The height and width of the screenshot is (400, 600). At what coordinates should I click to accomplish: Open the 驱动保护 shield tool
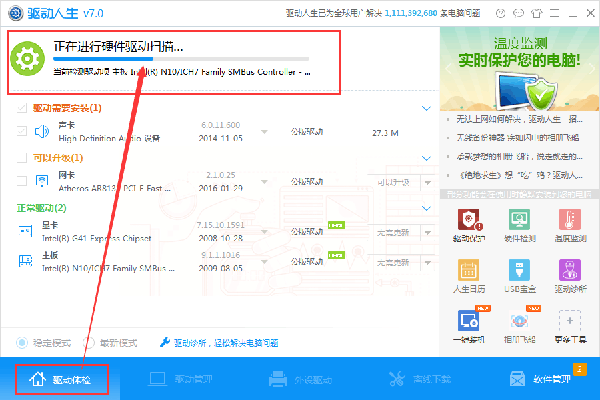click(x=469, y=225)
